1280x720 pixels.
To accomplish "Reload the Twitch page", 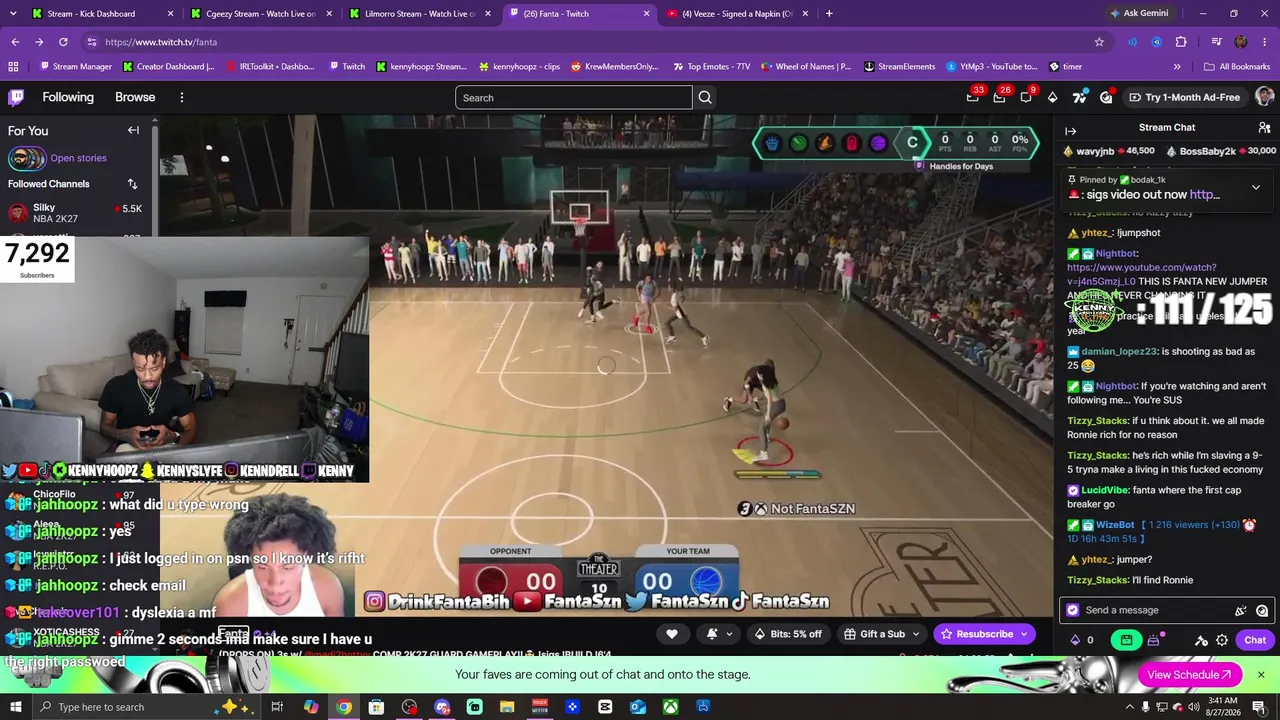I will coord(63,42).
